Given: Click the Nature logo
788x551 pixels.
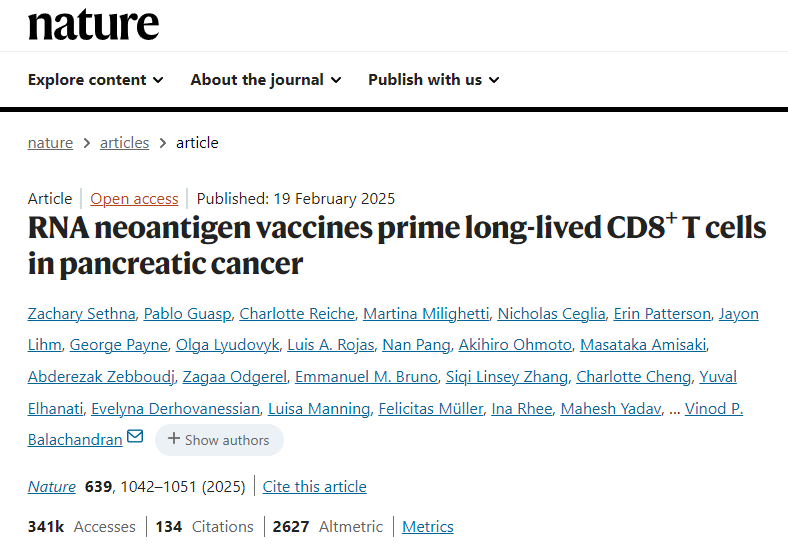Looking at the screenshot, I should point(93,25).
